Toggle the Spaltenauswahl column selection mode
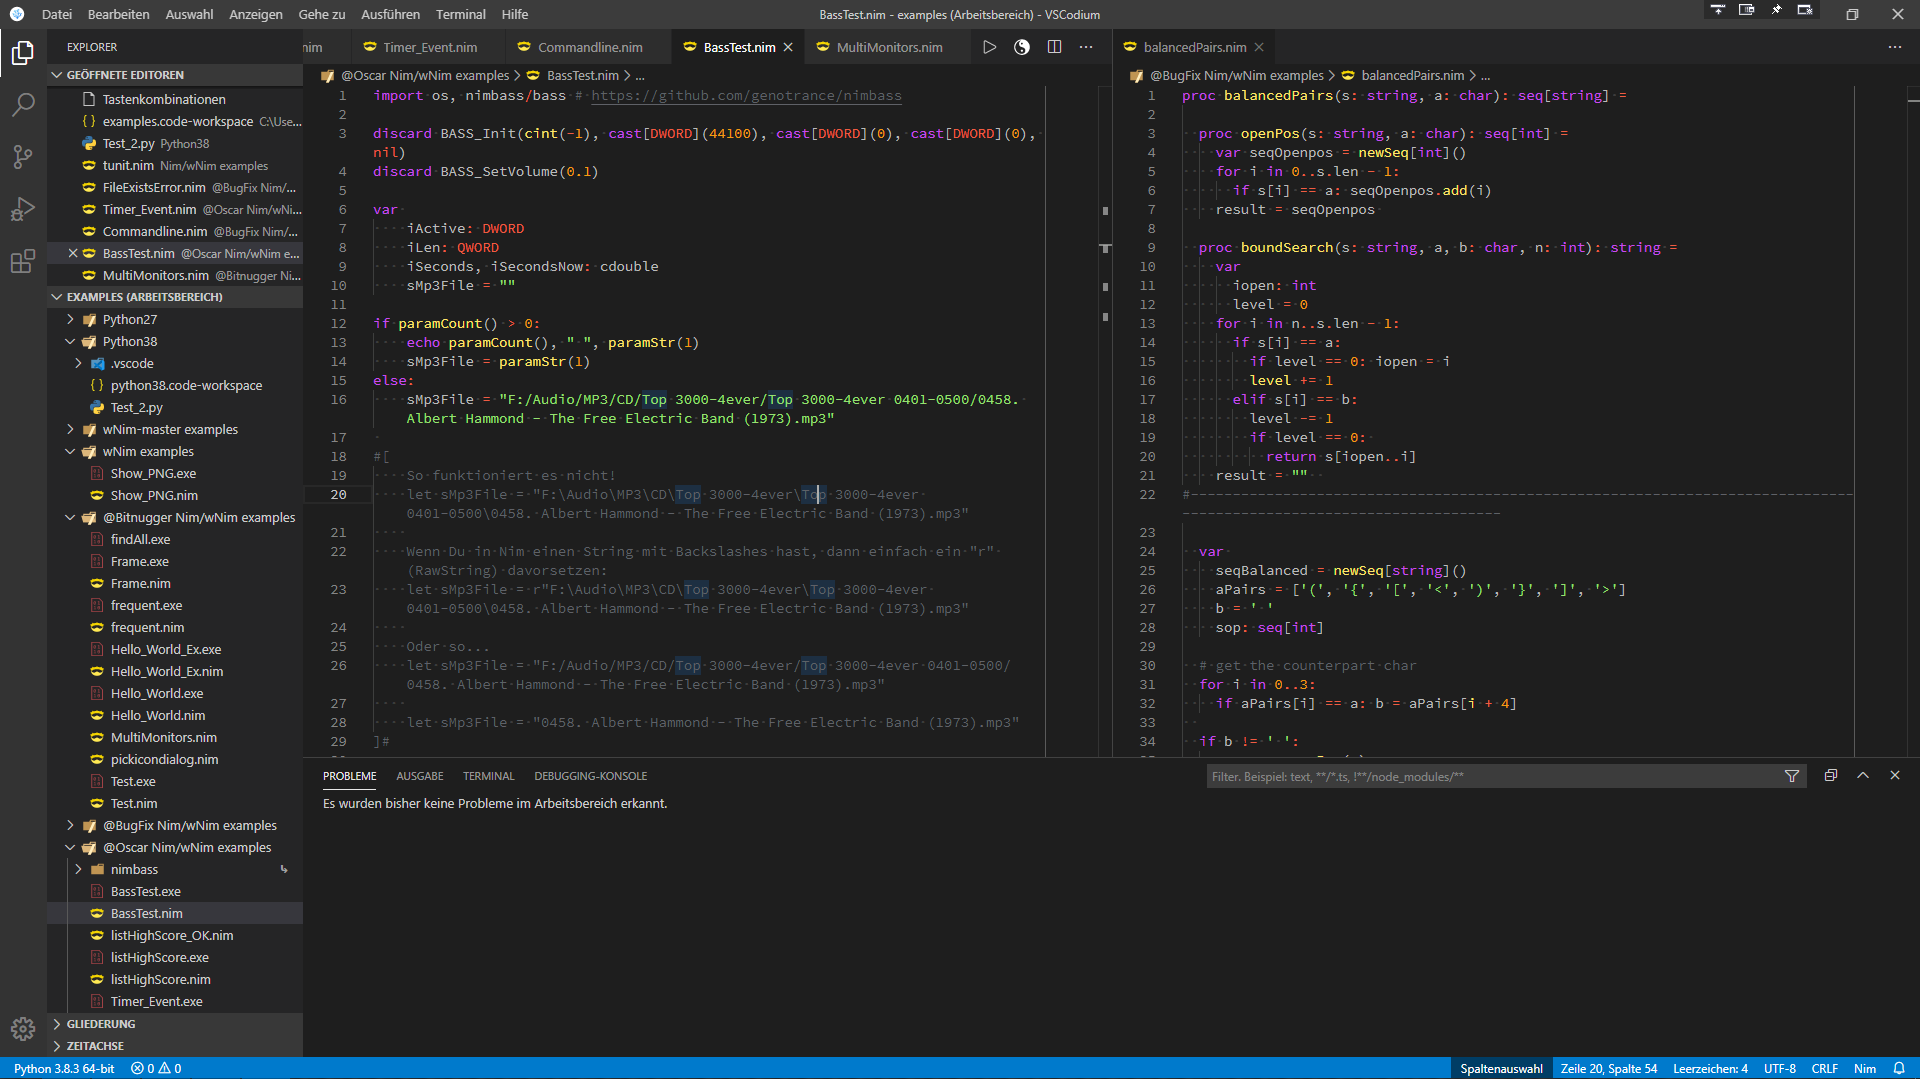1920x1079 pixels. (x=1501, y=1068)
